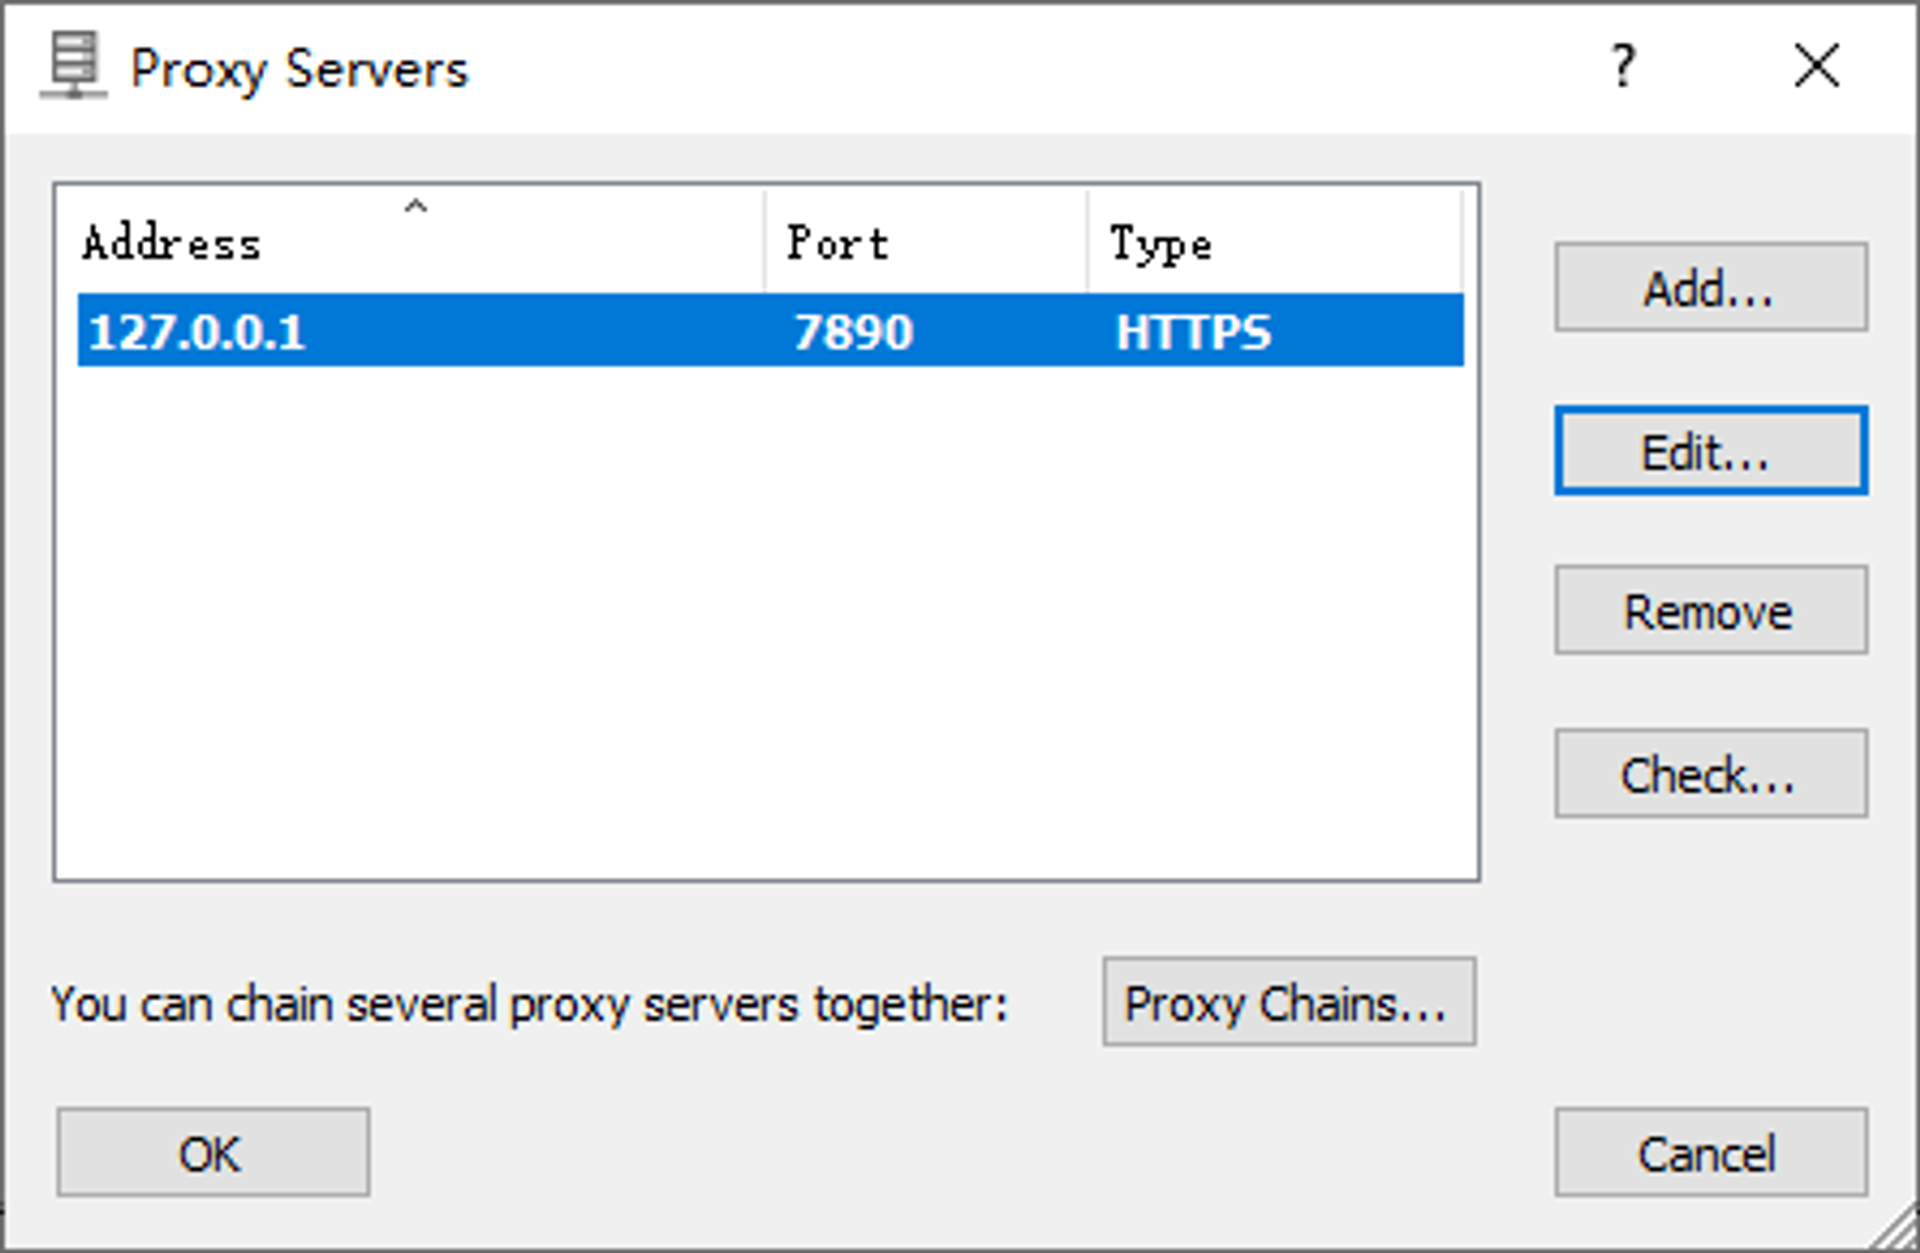Run the proxy Check... button
1920x1253 pixels.
click(1709, 774)
